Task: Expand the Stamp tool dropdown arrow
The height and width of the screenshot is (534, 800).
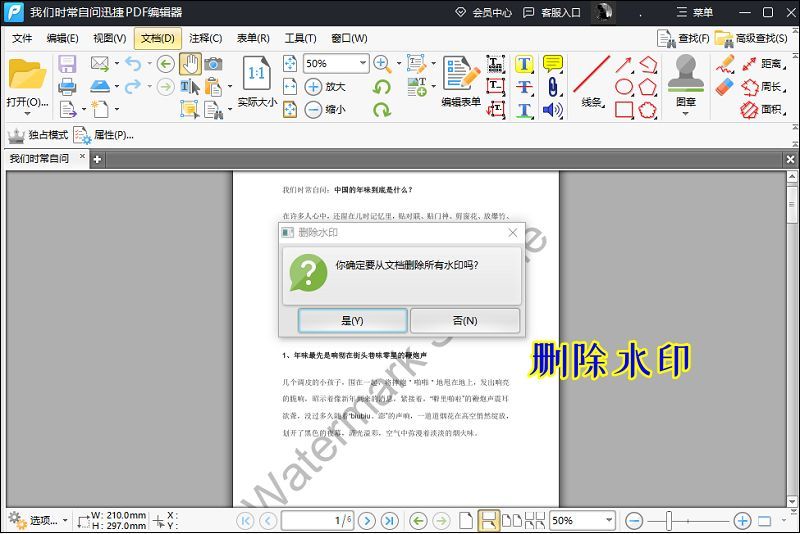Action: pos(686,113)
